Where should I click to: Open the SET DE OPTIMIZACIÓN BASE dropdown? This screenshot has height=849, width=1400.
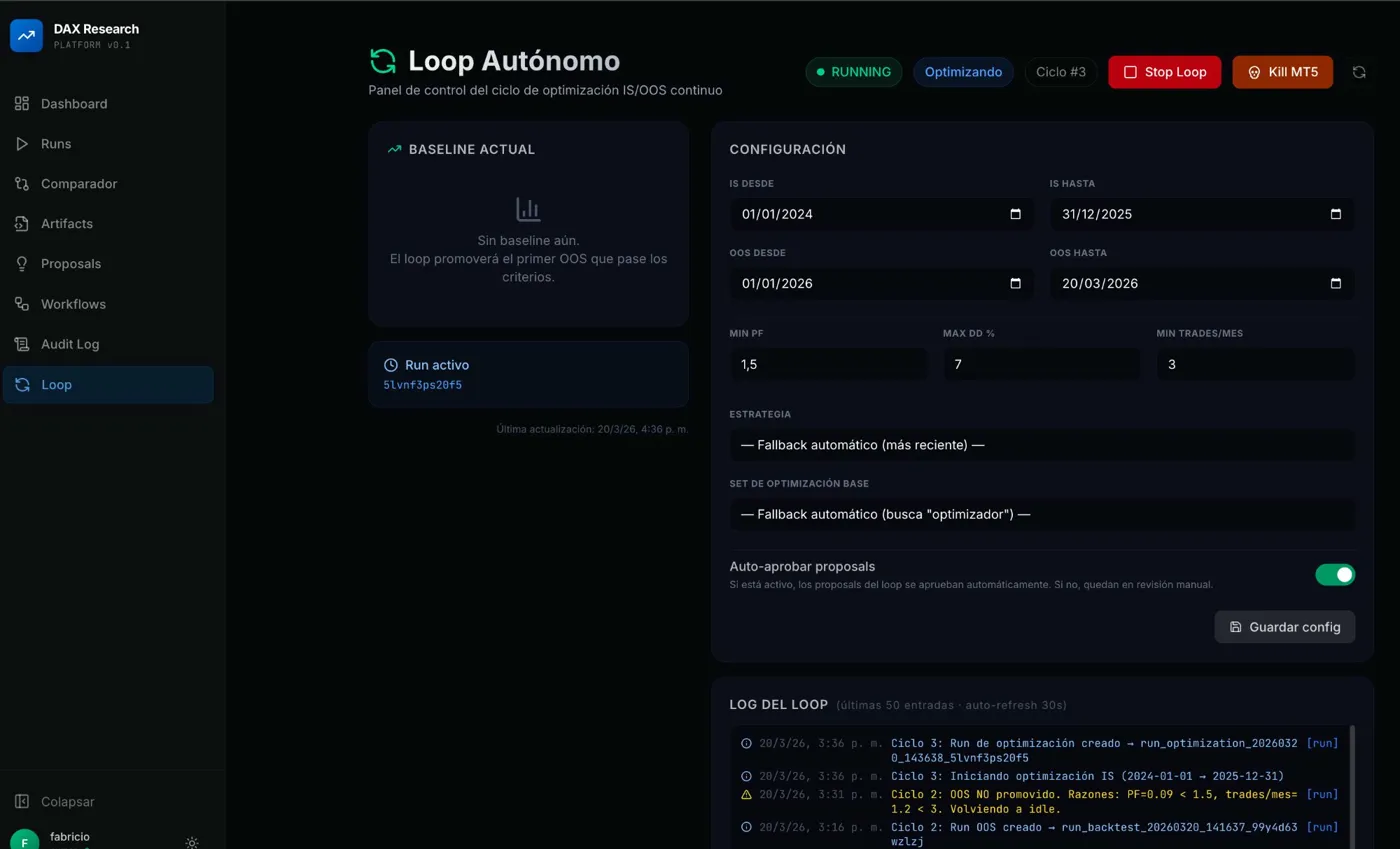1044,513
